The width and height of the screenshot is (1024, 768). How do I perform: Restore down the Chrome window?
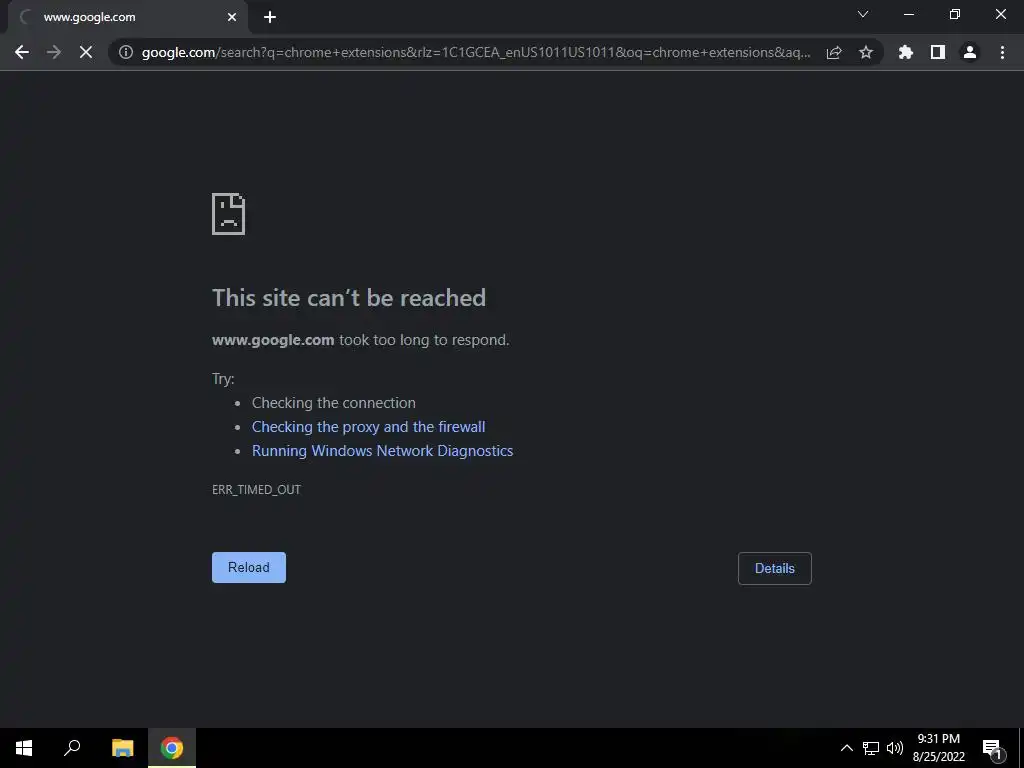coord(955,14)
